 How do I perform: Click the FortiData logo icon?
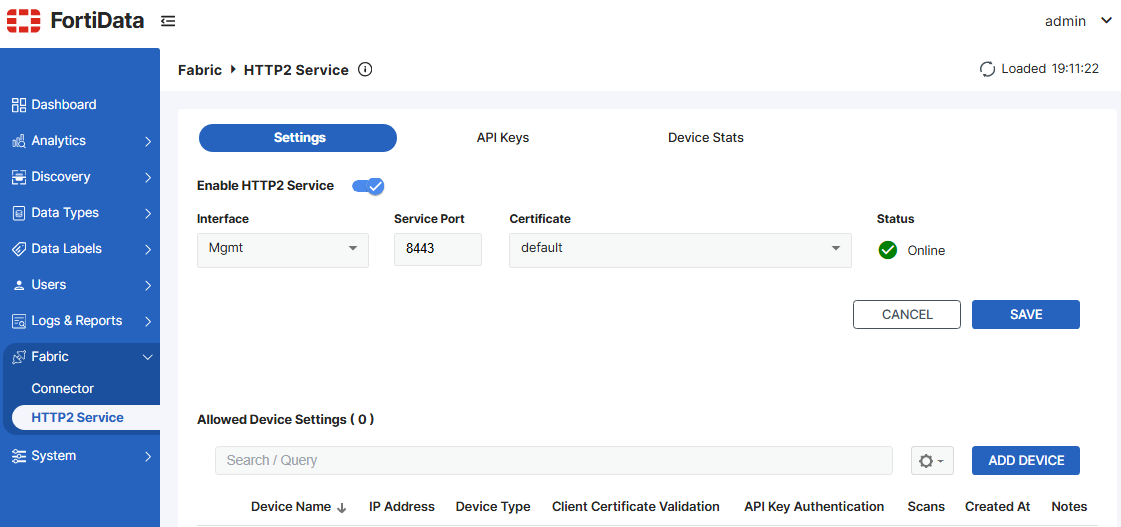pyautogui.click(x=24, y=21)
